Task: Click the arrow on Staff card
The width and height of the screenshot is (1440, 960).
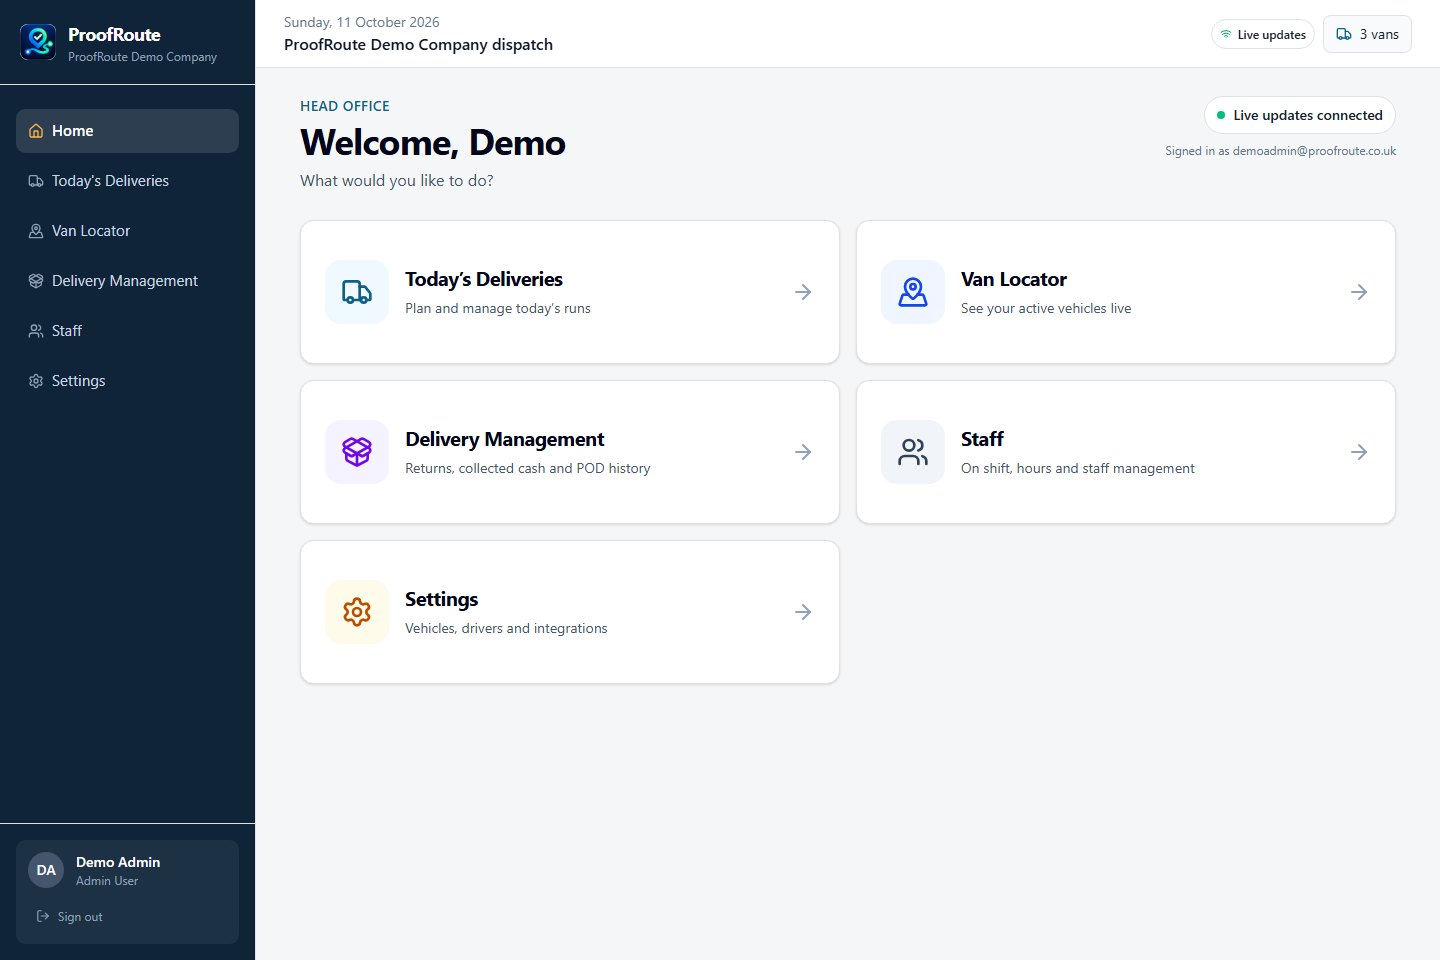Action: coord(1359,452)
